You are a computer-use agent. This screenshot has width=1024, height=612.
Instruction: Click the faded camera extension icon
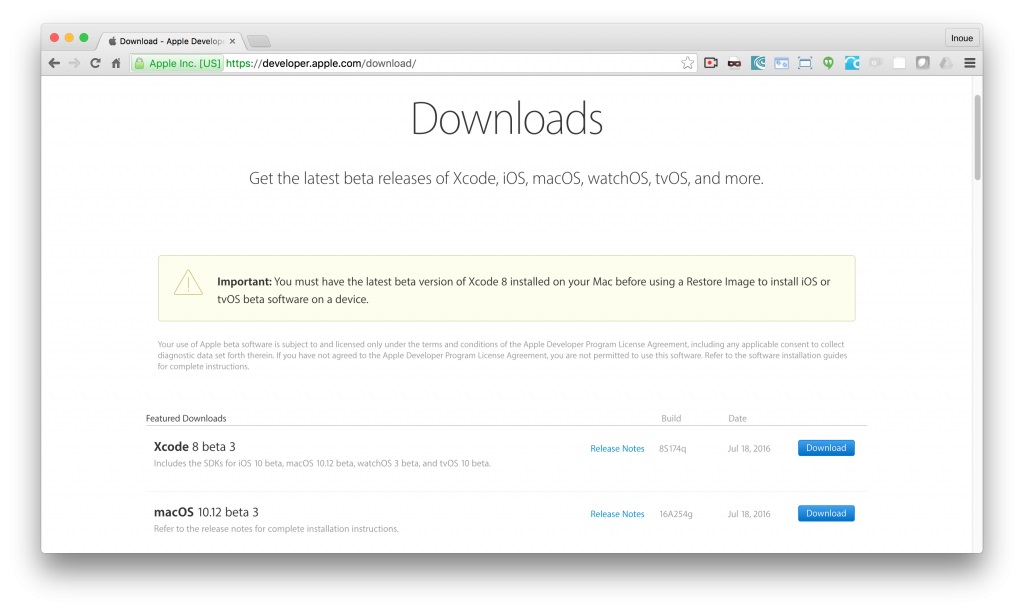[875, 63]
